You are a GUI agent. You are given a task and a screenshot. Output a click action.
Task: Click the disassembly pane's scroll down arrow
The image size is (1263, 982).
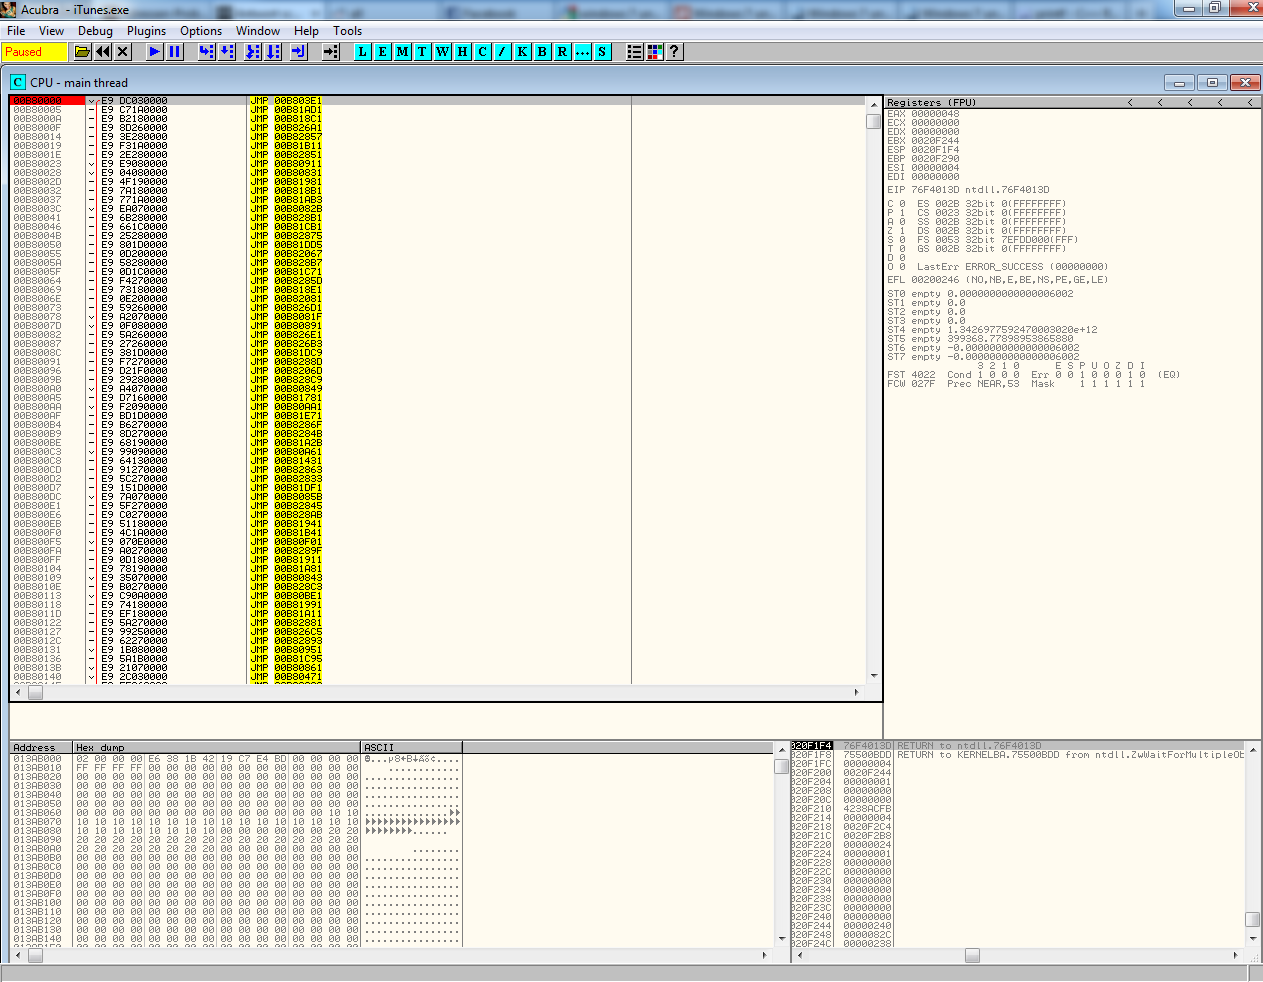(874, 676)
